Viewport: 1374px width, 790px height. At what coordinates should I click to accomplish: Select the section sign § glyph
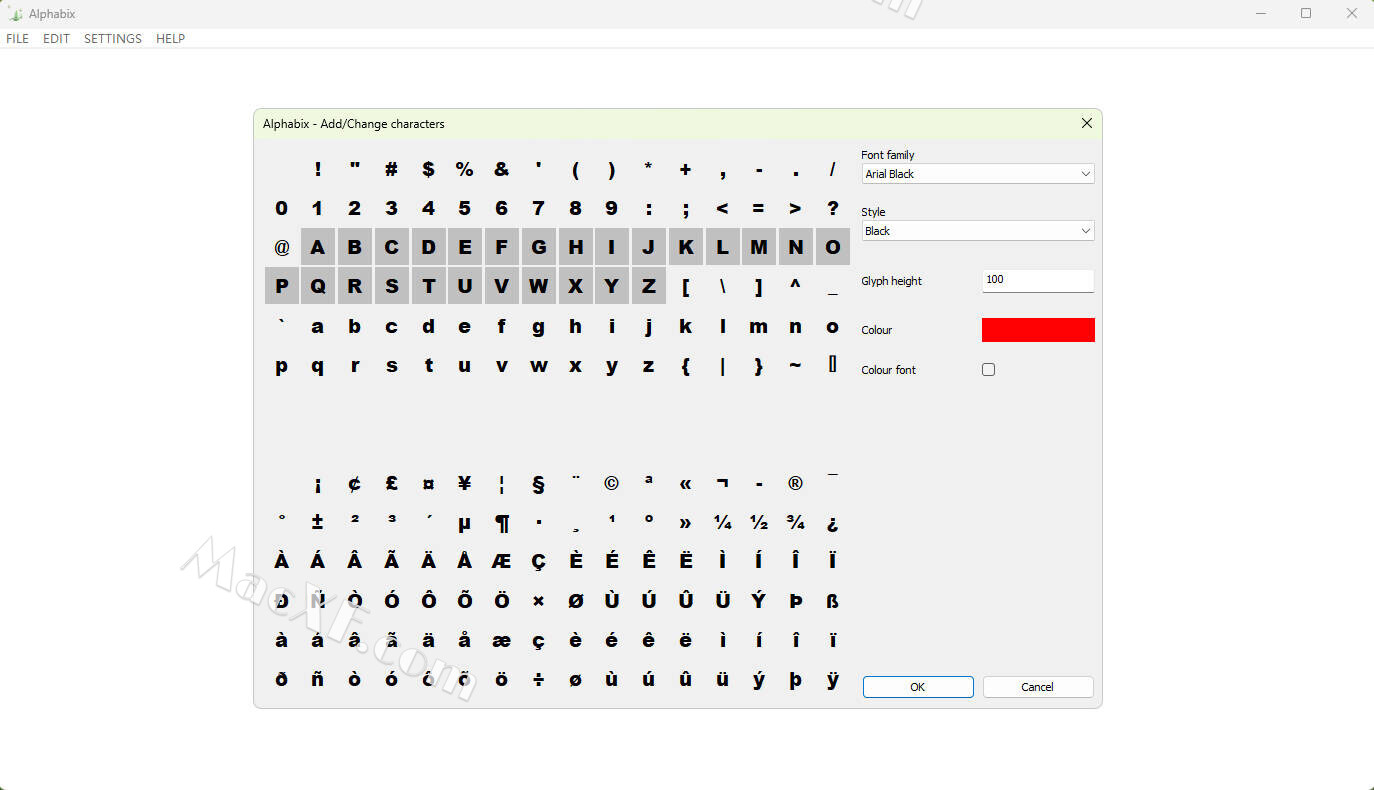click(x=538, y=483)
